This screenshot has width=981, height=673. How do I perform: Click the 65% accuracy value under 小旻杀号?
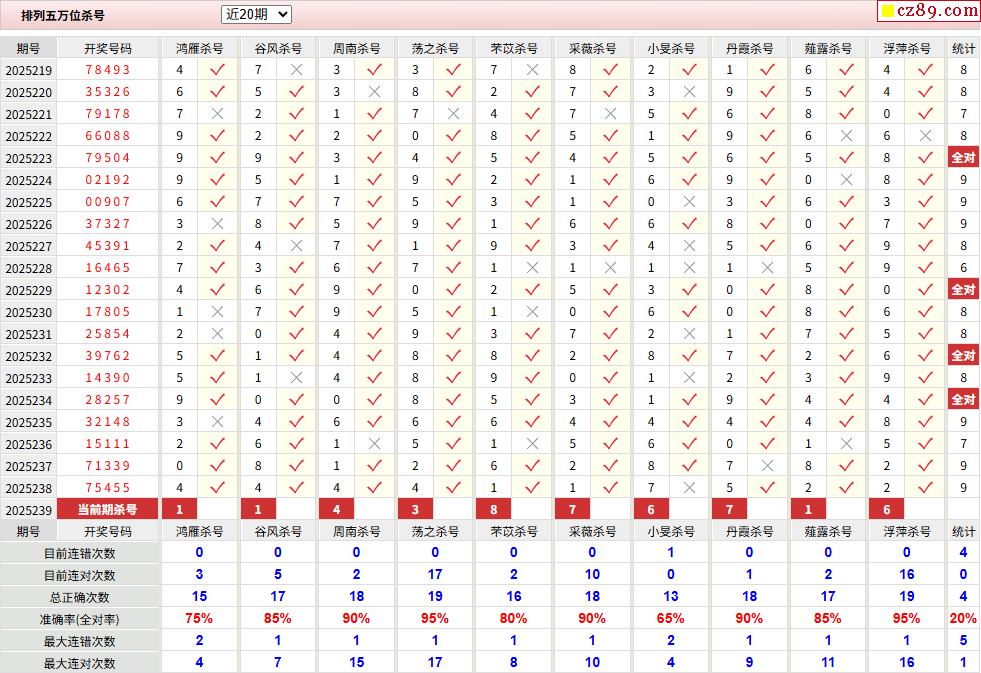(671, 619)
